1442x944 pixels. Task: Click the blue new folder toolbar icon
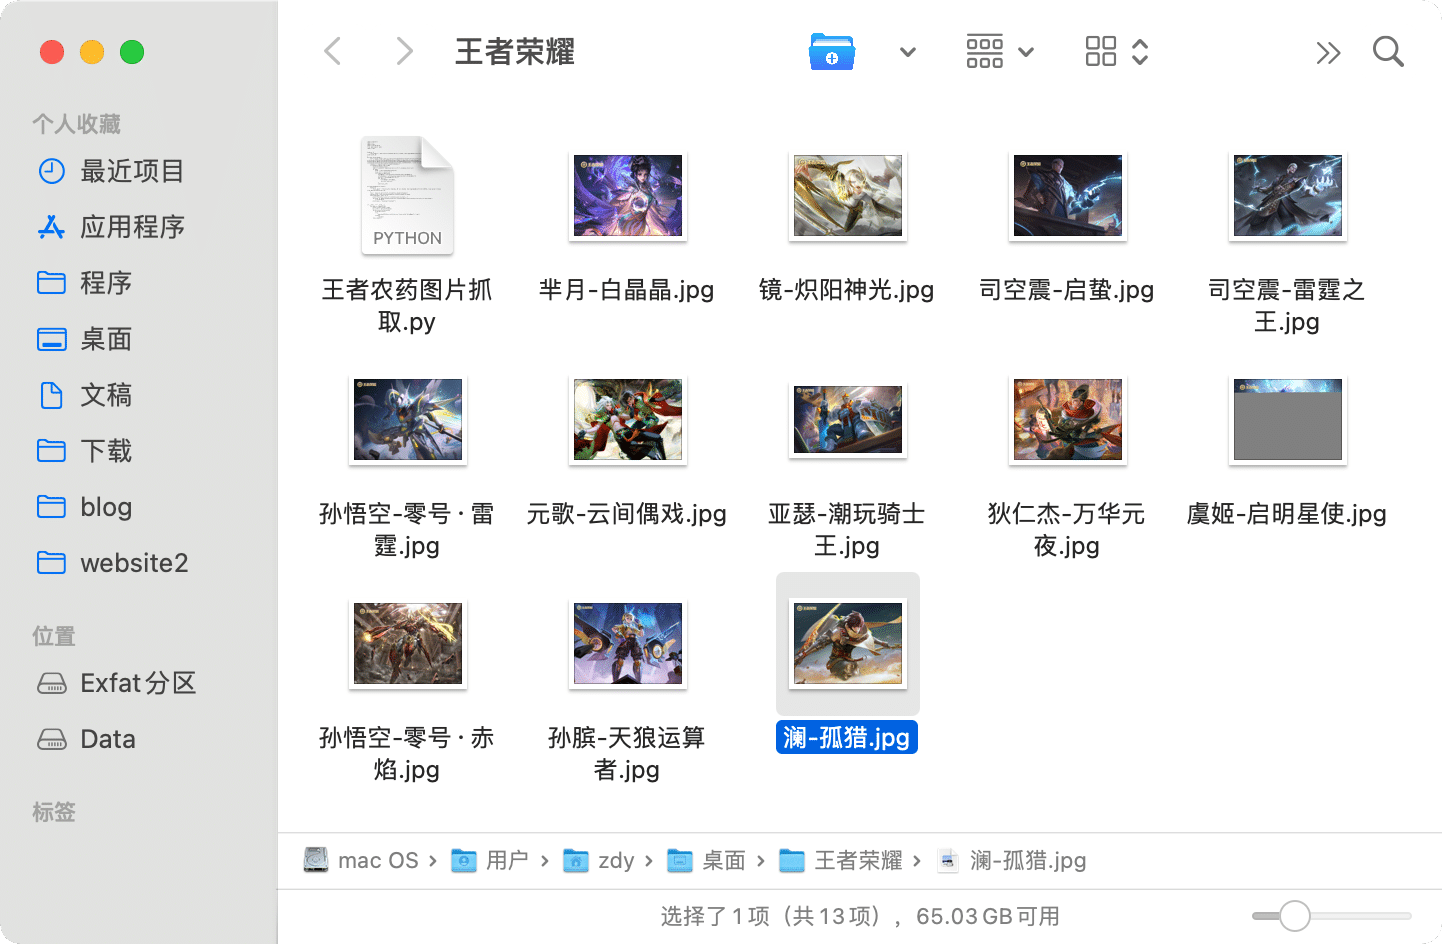(x=832, y=51)
